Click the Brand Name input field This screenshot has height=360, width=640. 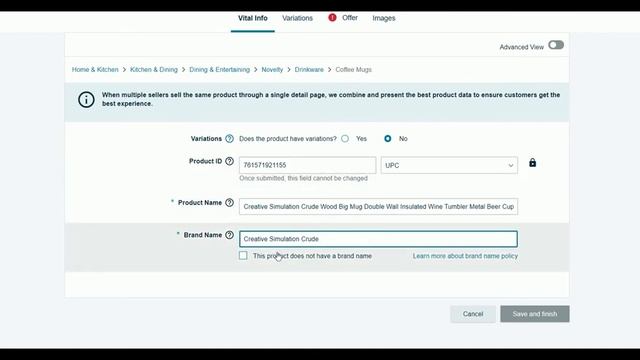coord(379,239)
